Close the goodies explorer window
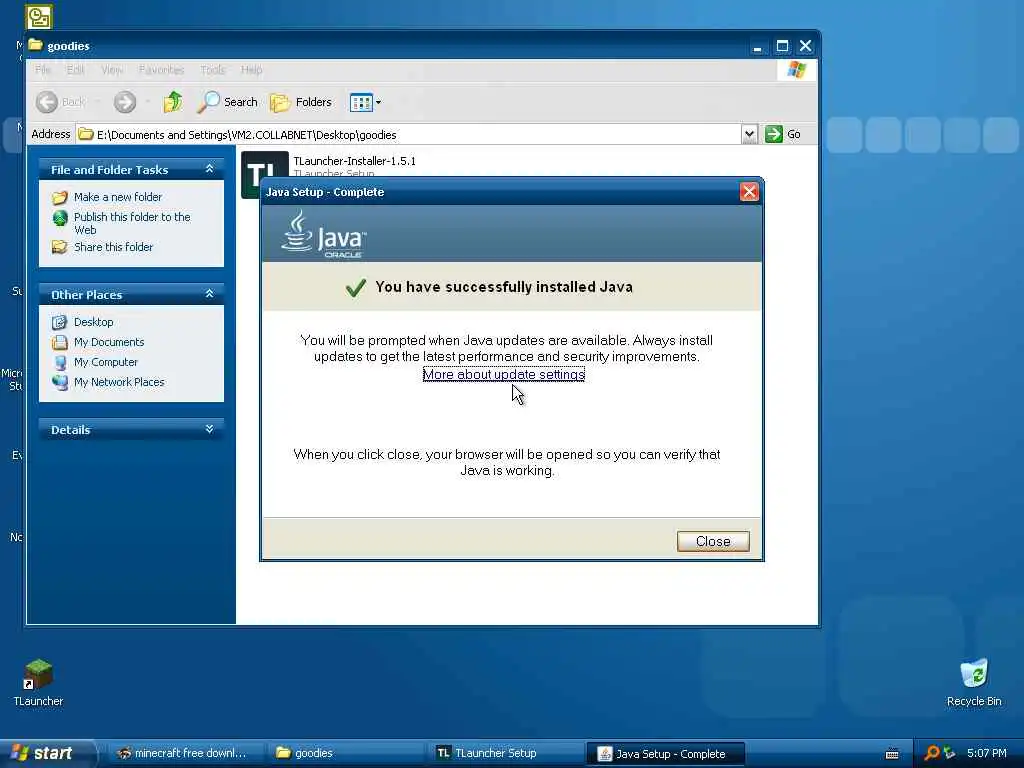Image resolution: width=1024 pixels, height=768 pixels. coord(806,46)
